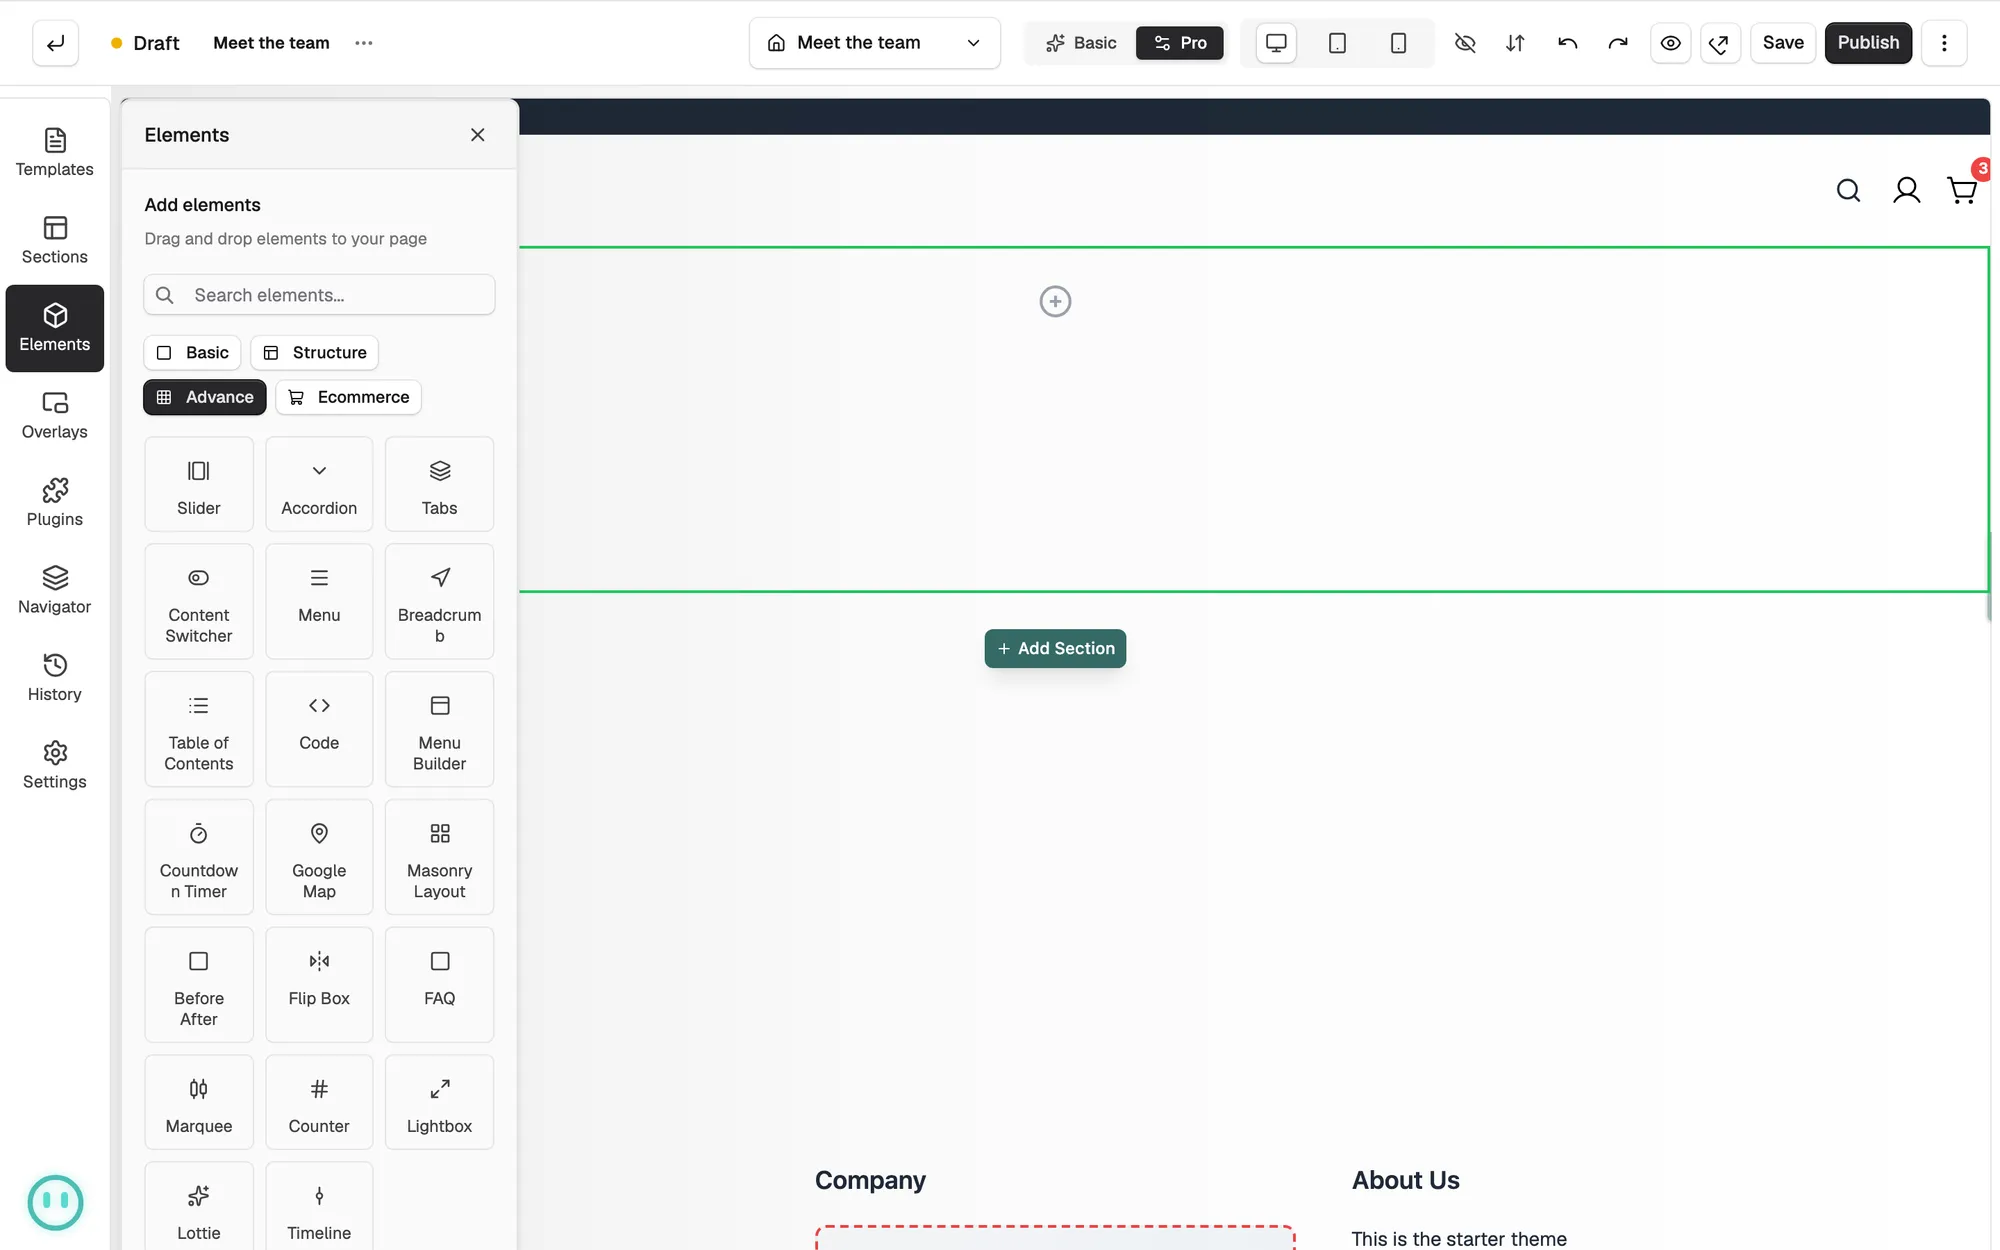The width and height of the screenshot is (2000, 1250).
Task: Open the Overlays sidebar panel
Action: [55, 416]
